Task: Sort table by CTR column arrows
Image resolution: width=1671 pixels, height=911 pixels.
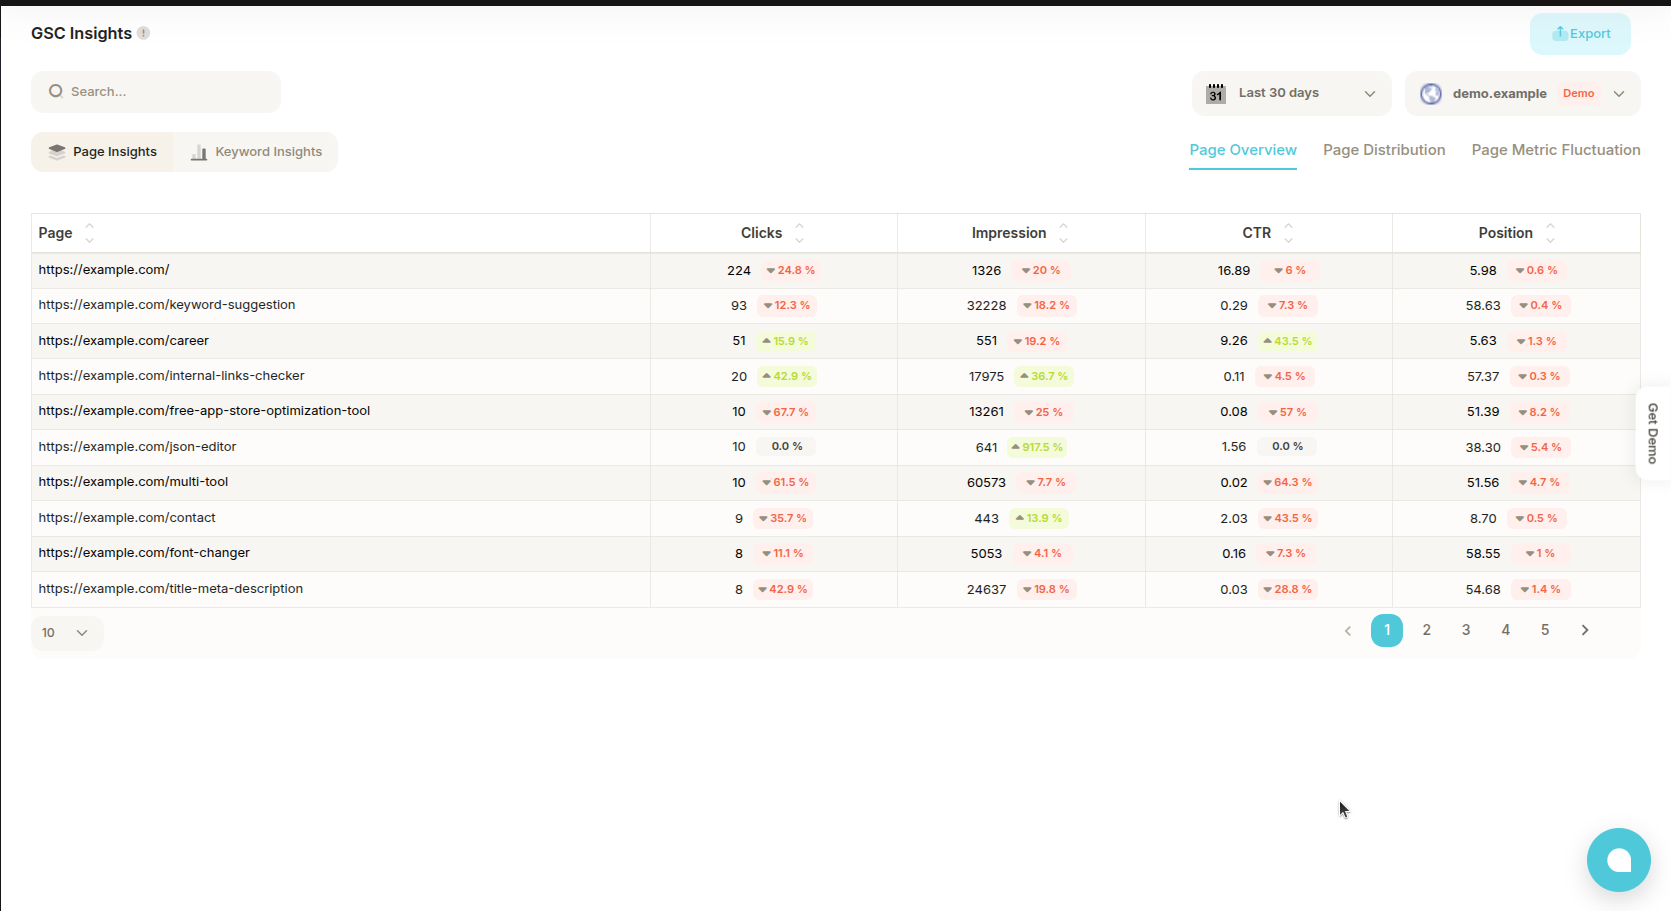Action: [x=1288, y=233]
